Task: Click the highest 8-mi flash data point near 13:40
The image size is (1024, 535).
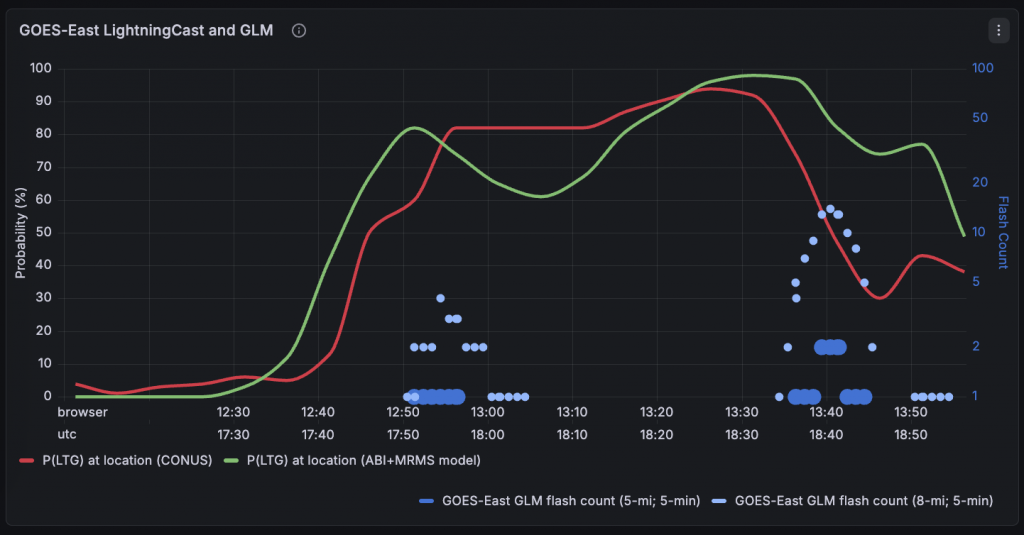Action: 830,209
